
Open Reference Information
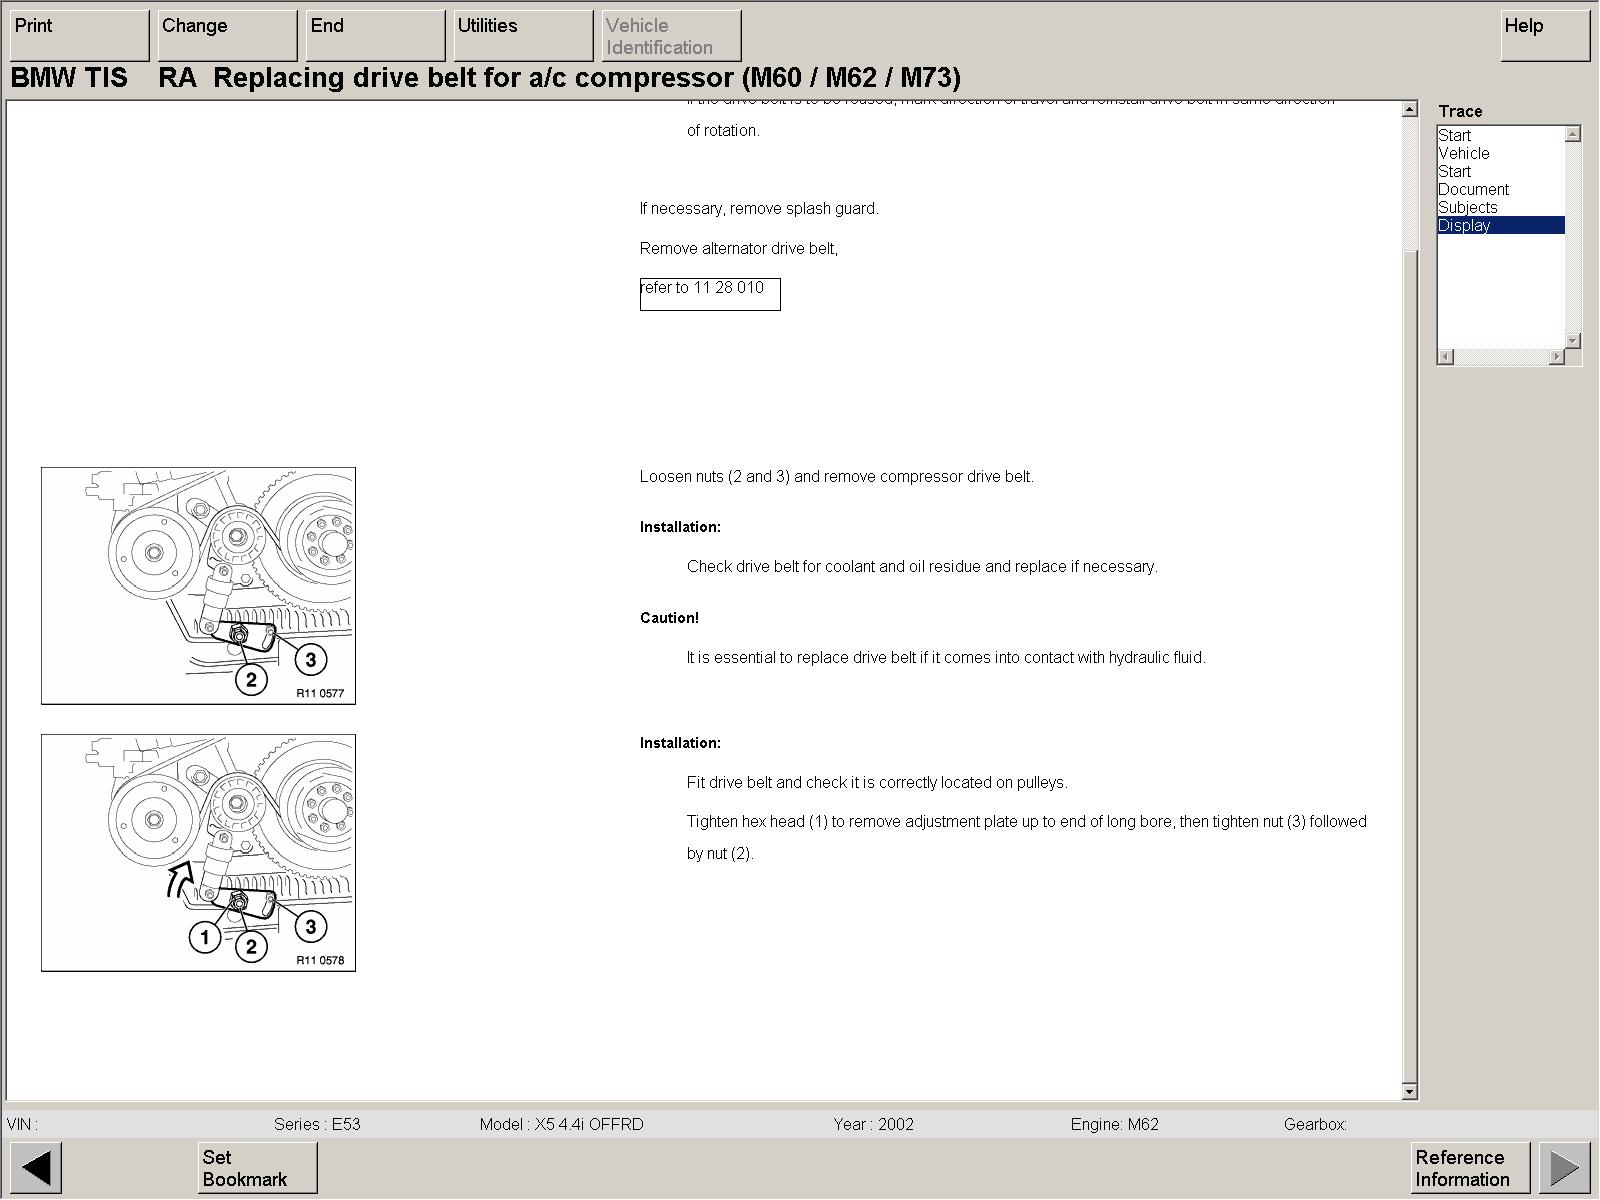coord(1469,1167)
